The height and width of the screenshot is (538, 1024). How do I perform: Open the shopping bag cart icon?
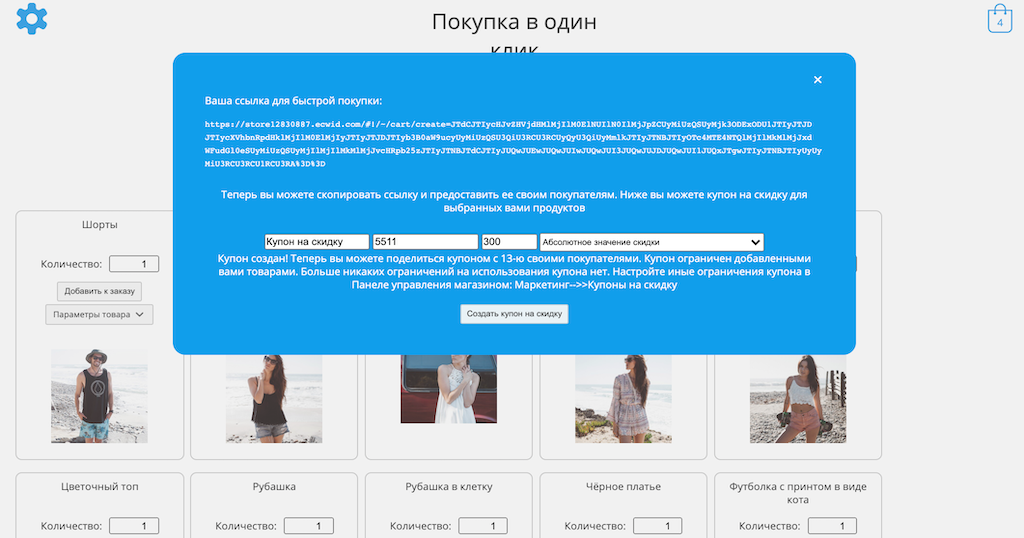click(999, 20)
